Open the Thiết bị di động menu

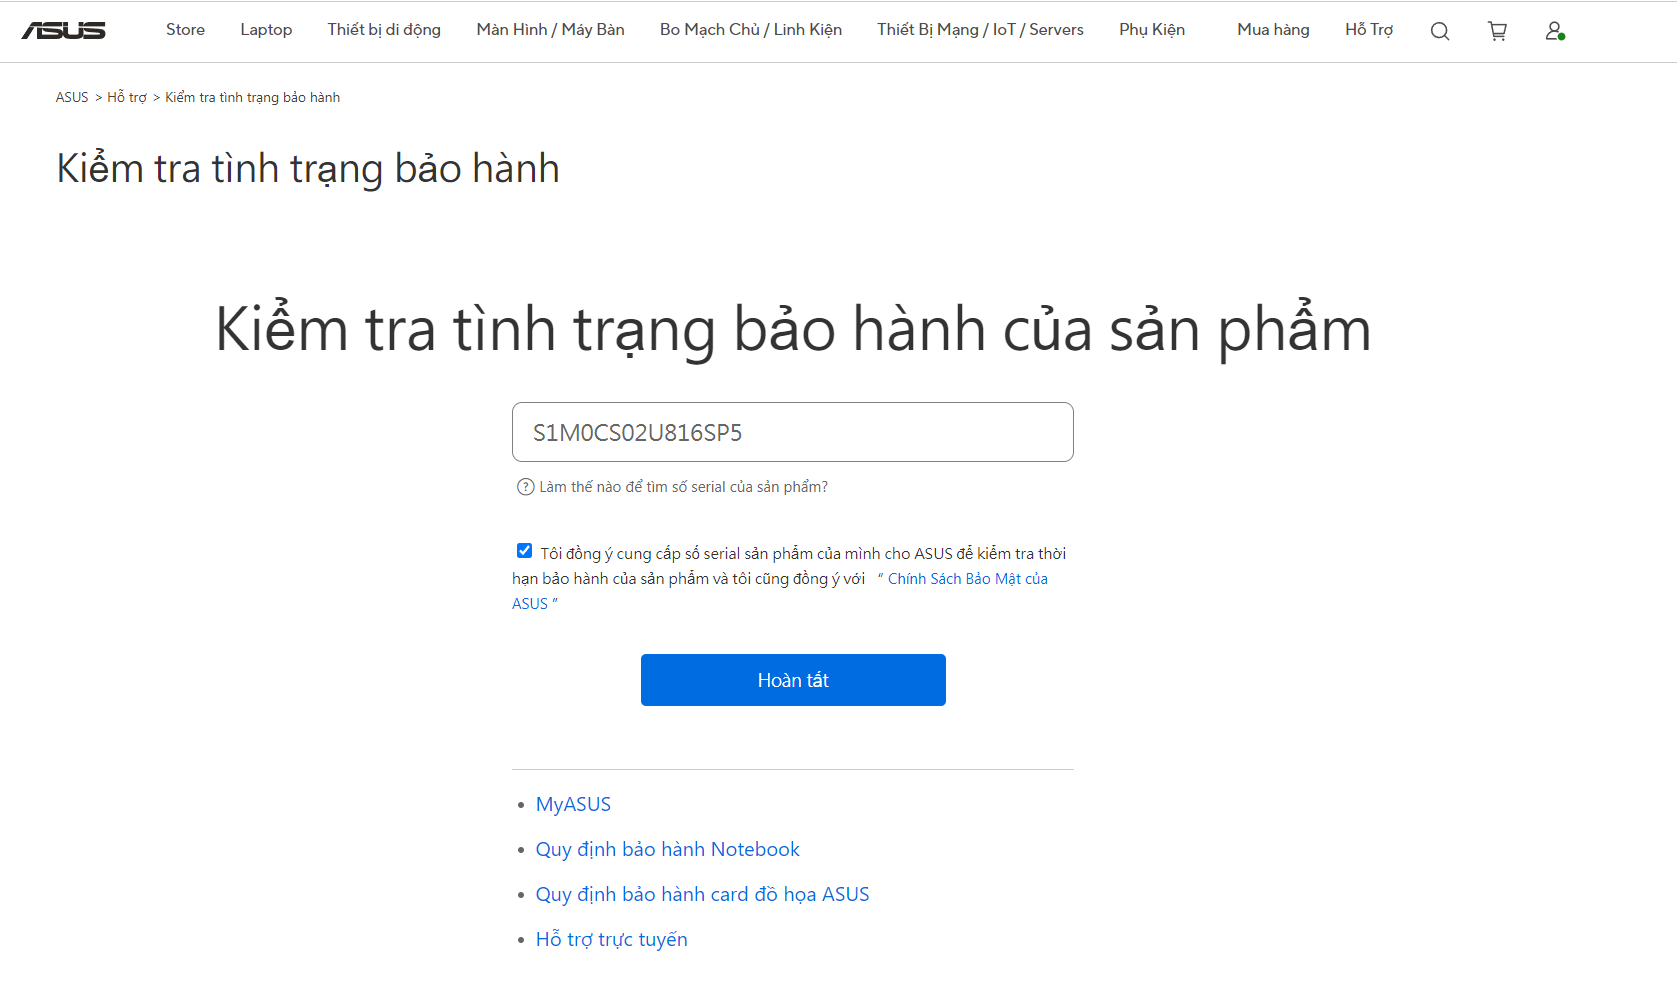384,30
